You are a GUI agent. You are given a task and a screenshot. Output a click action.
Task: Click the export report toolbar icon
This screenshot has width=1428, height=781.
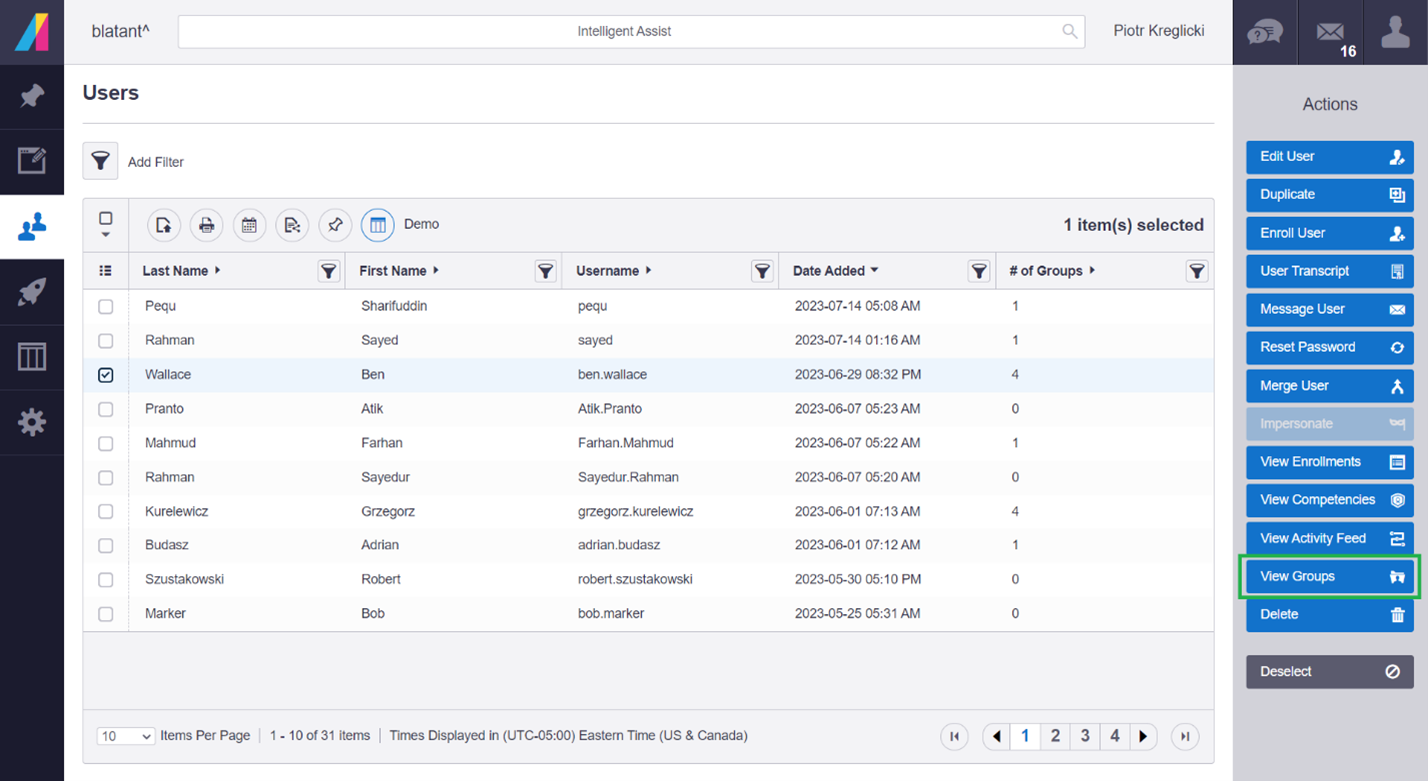[x=164, y=225]
